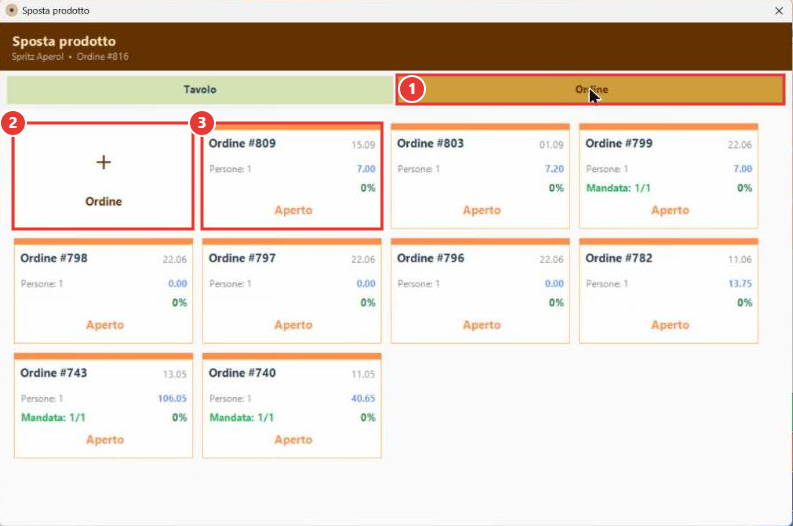Create a new order with plus tile
The image size is (793, 526).
point(103,176)
